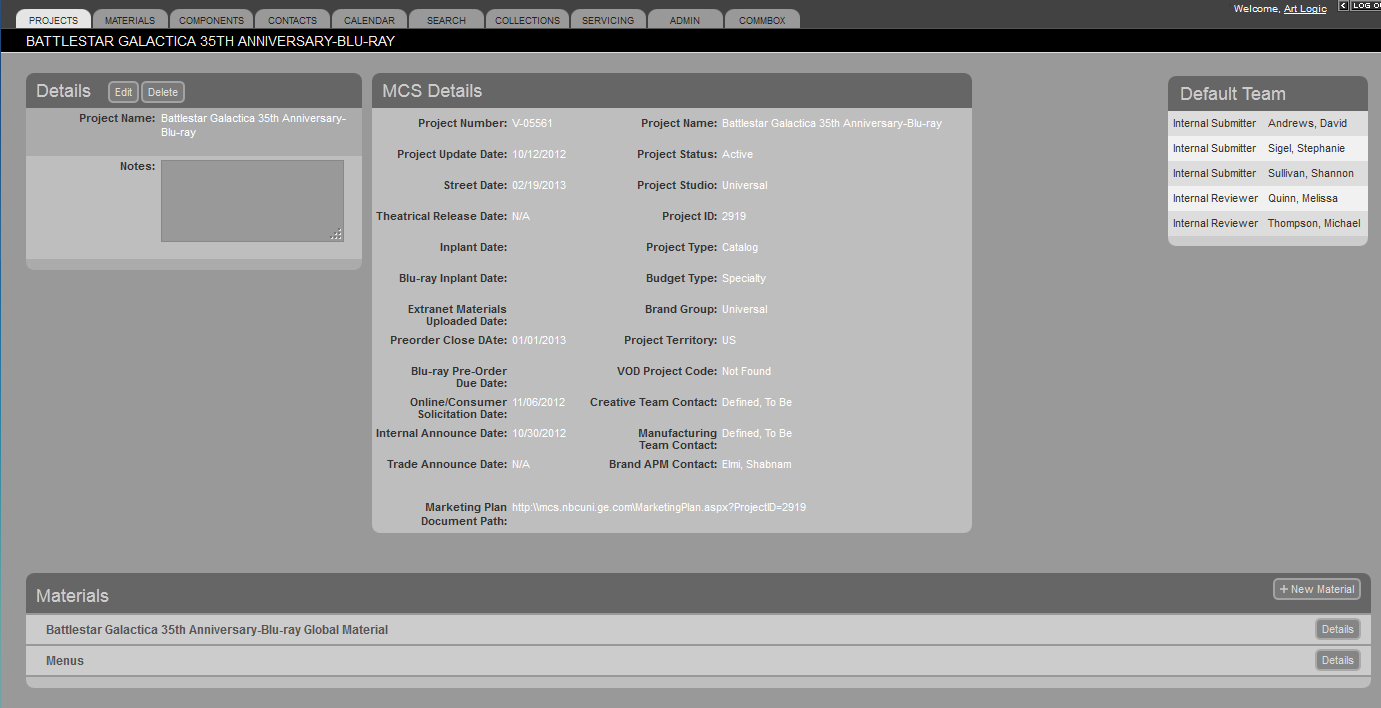The height and width of the screenshot is (708, 1381).
Task: Open Details for the Menus material
Action: pyautogui.click(x=1337, y=660)
